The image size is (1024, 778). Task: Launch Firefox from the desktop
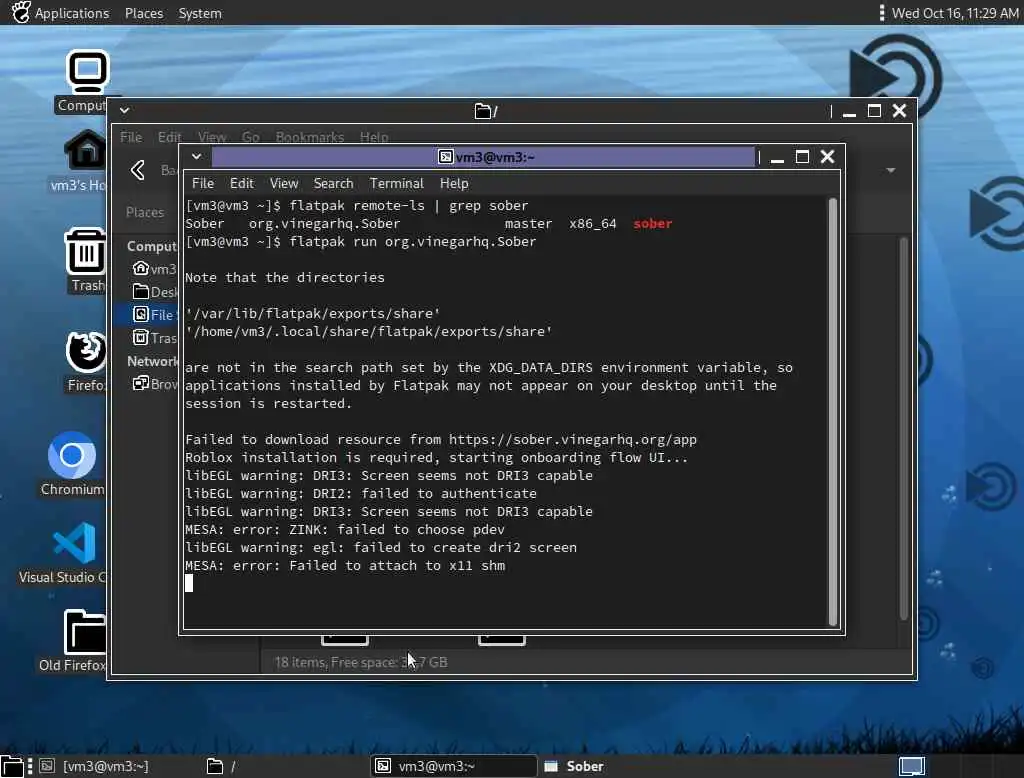click(86, 351)
